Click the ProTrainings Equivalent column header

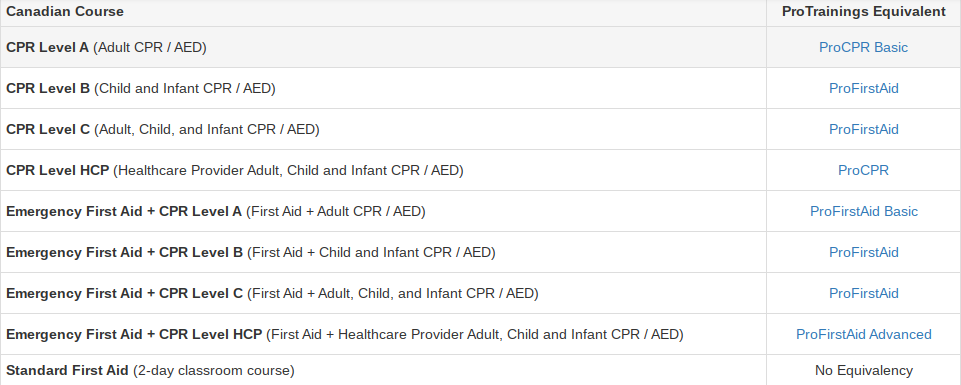click(864, 12)
